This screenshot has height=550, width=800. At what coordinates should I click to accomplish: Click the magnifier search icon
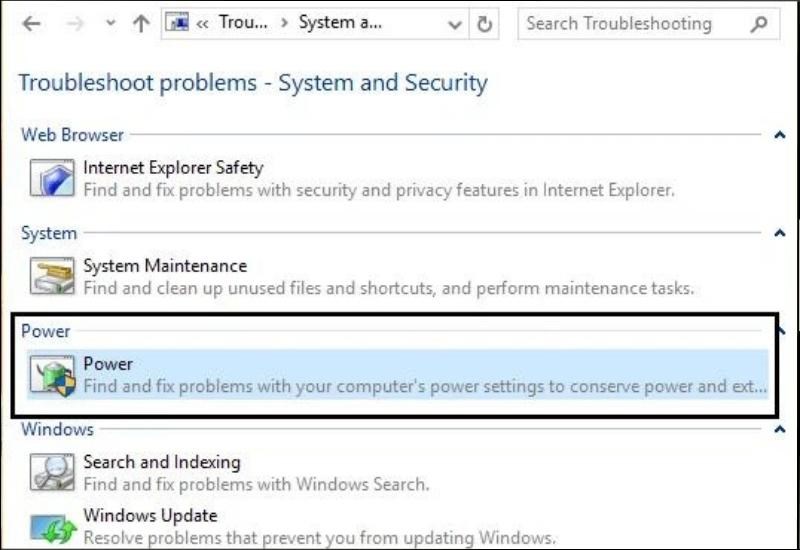click(x=759, y=23)
